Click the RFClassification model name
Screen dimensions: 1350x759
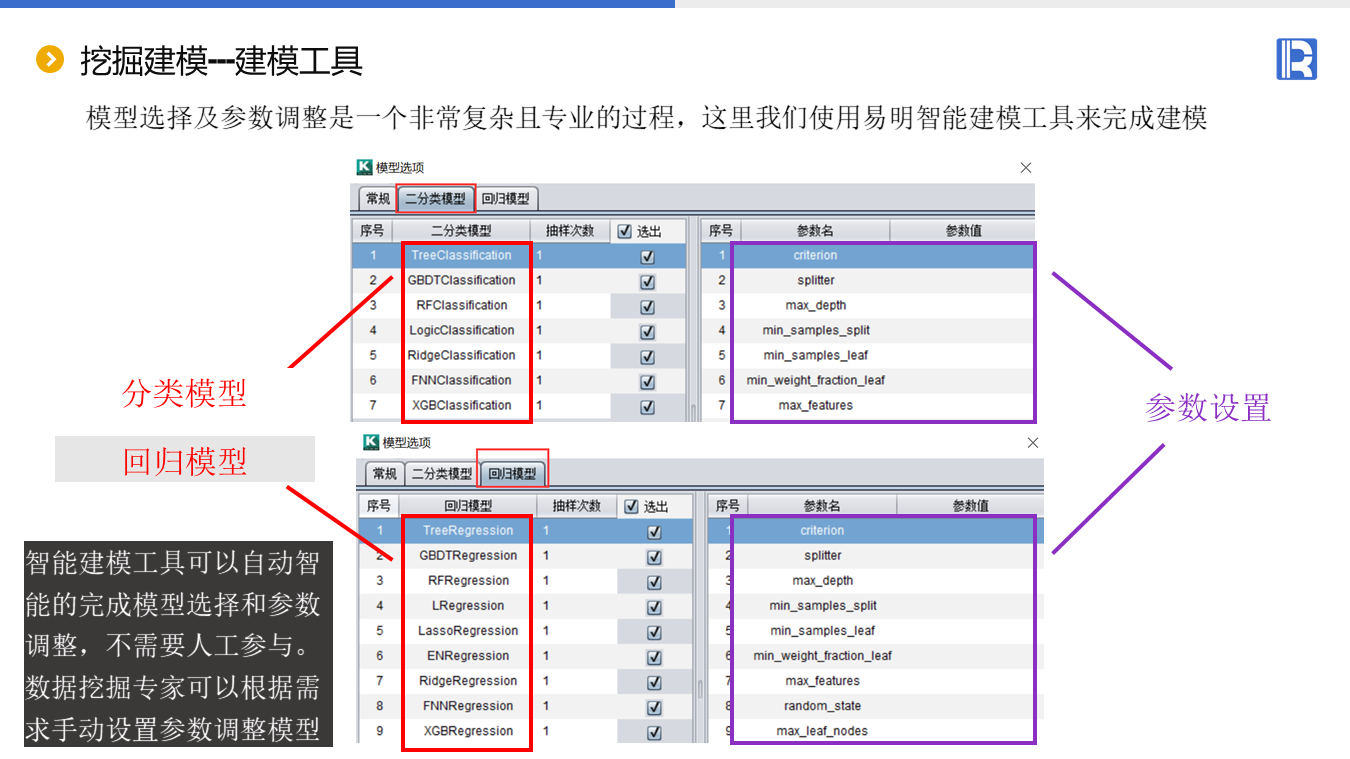pos(461,305)
